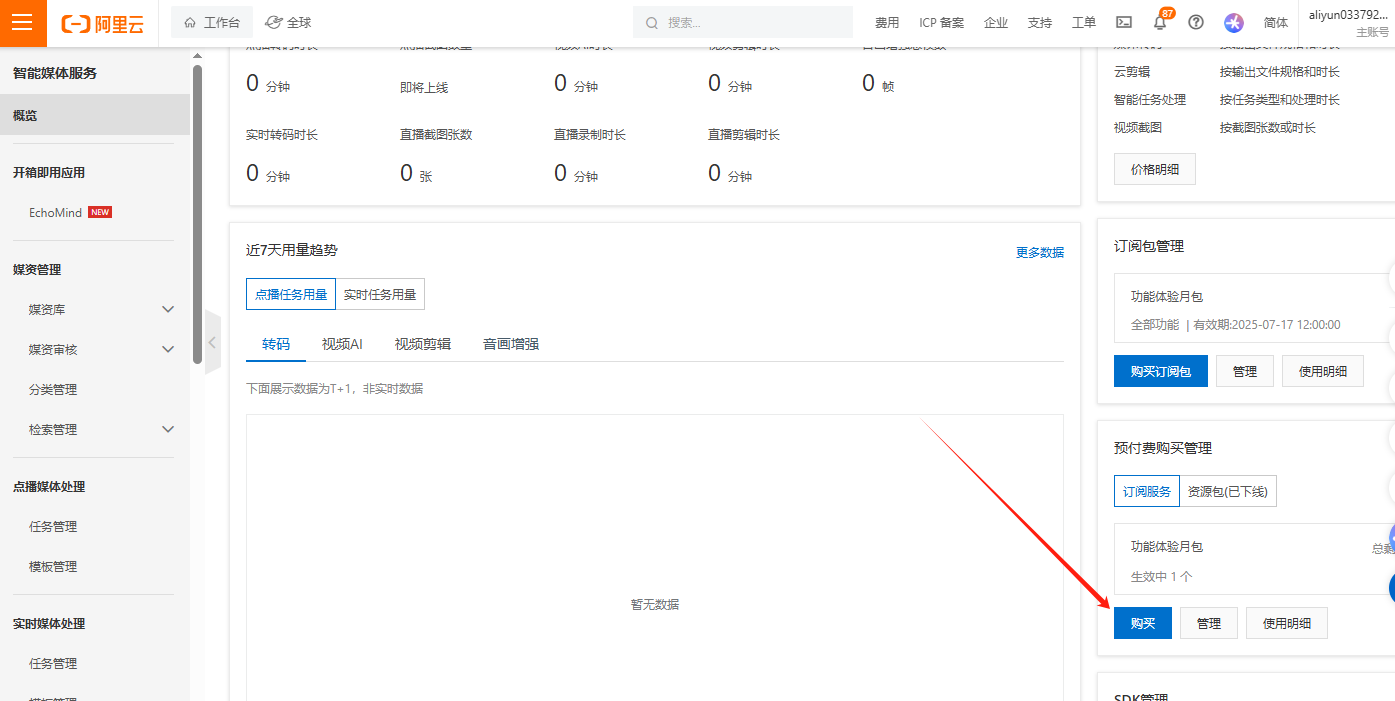
Task: Click the 暂无数据 placeholder text
Action: click(655, 604)
